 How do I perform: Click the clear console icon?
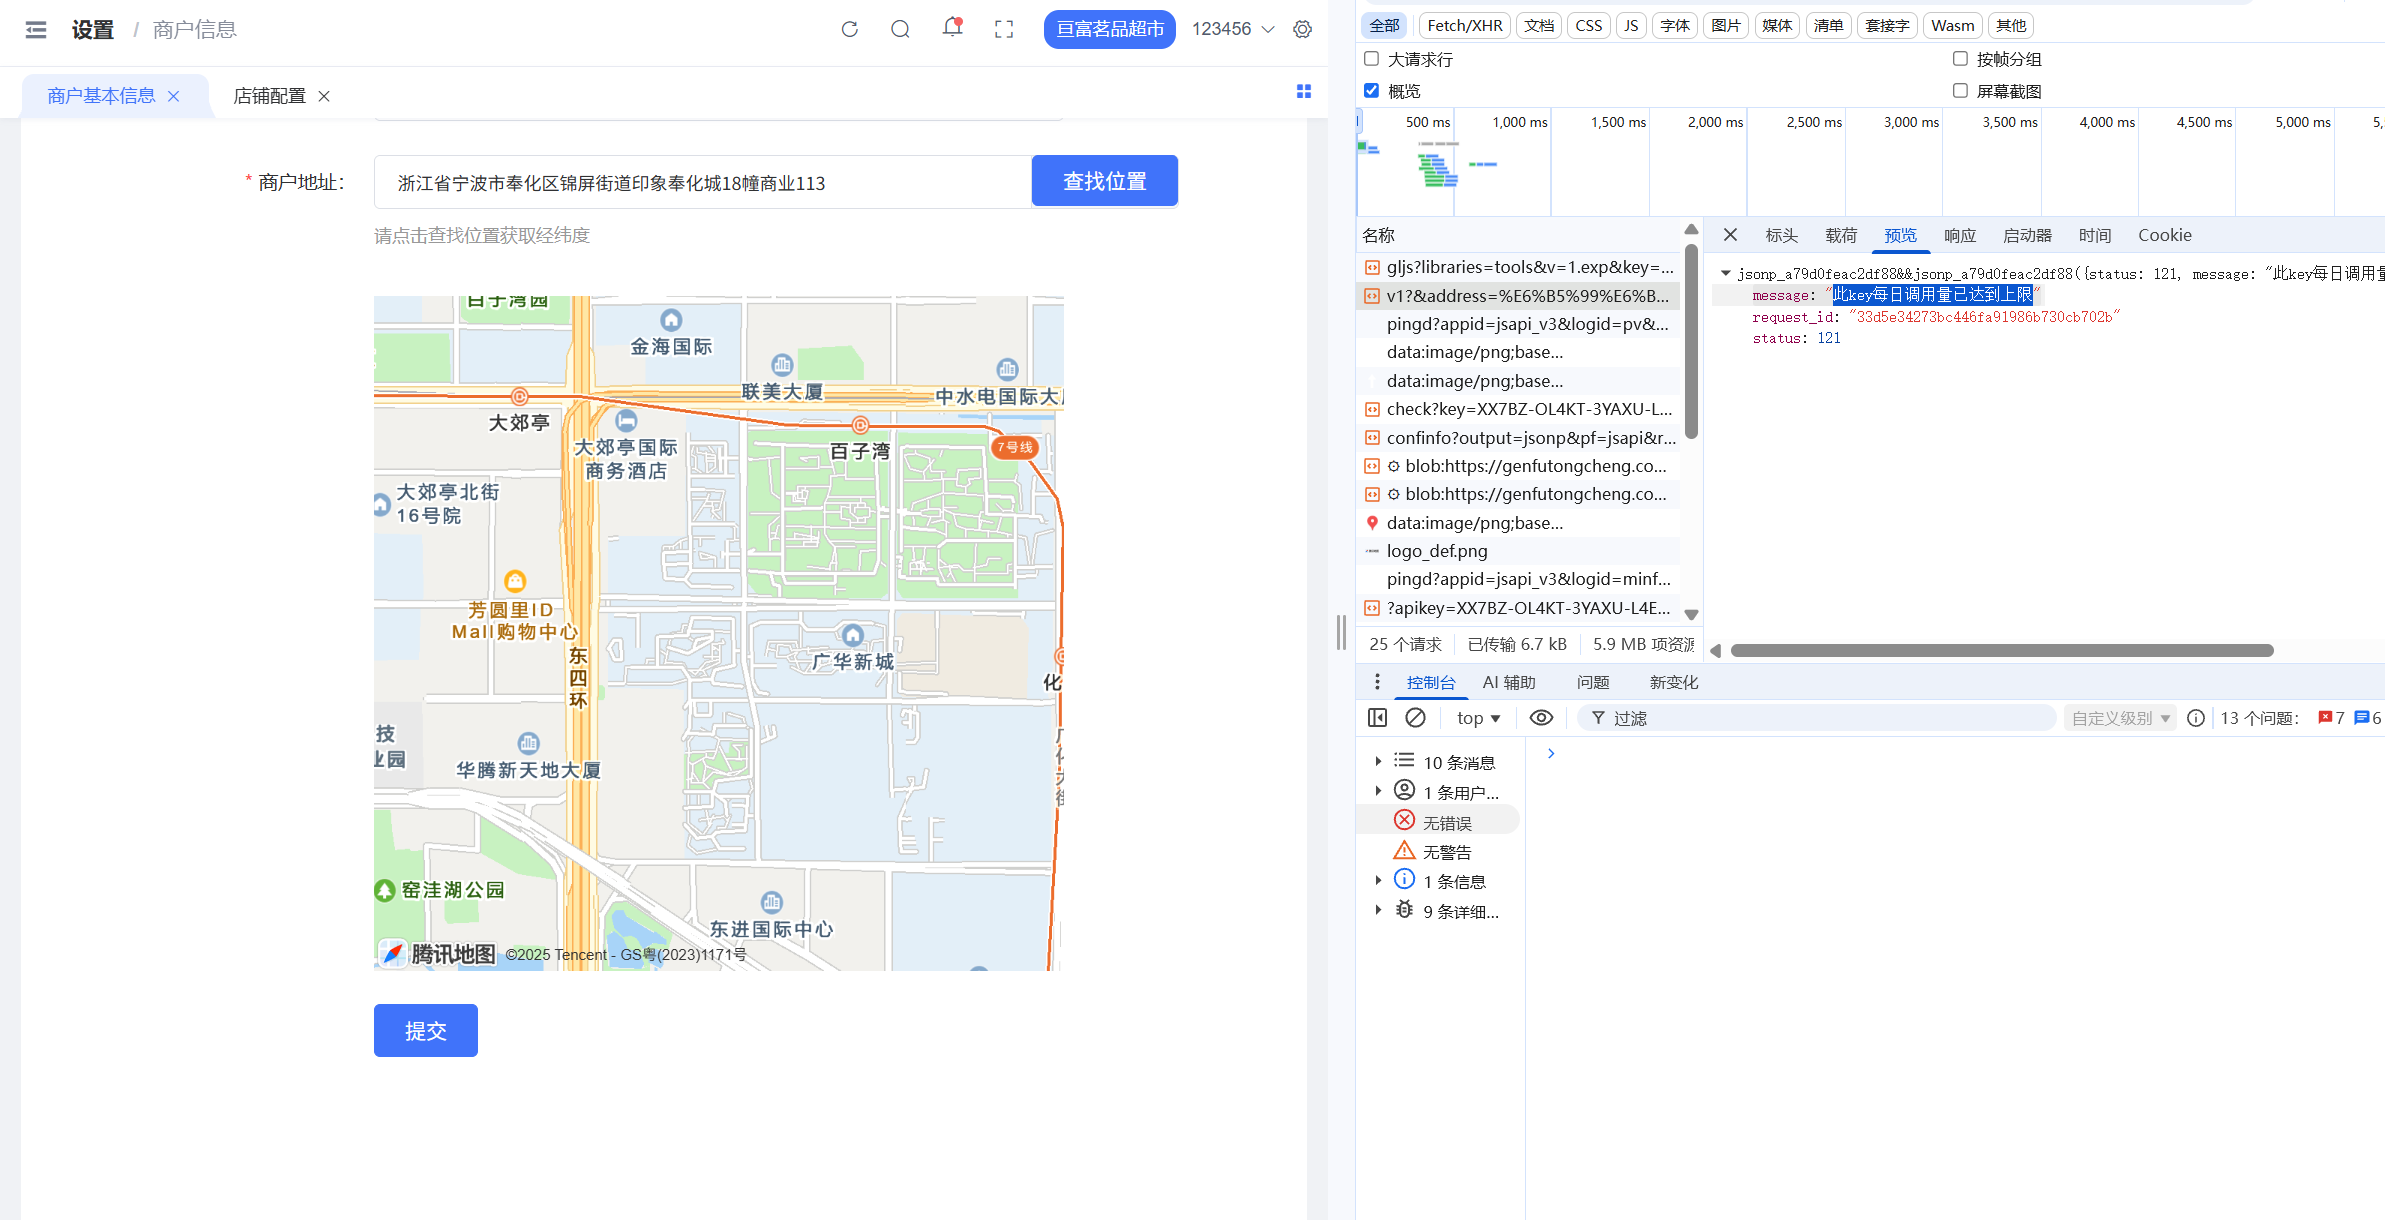pyautogui.click(x=1415, y=718)
